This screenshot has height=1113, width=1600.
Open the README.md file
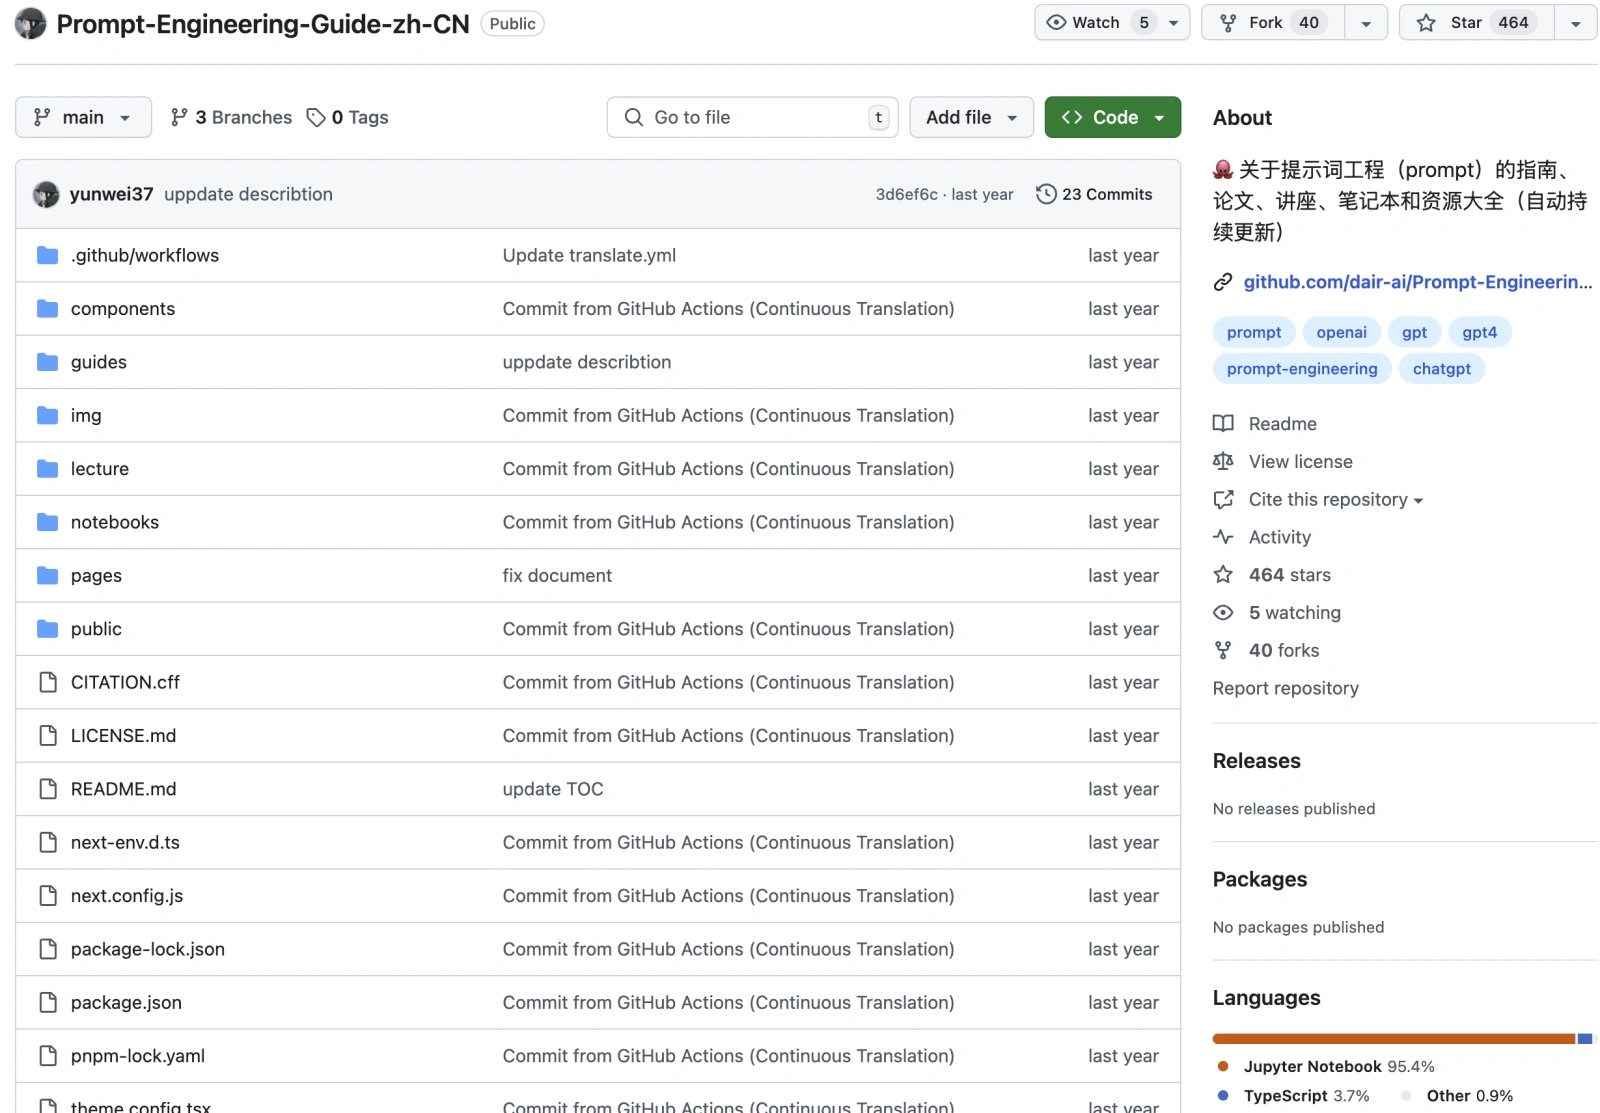pos(123,789)
